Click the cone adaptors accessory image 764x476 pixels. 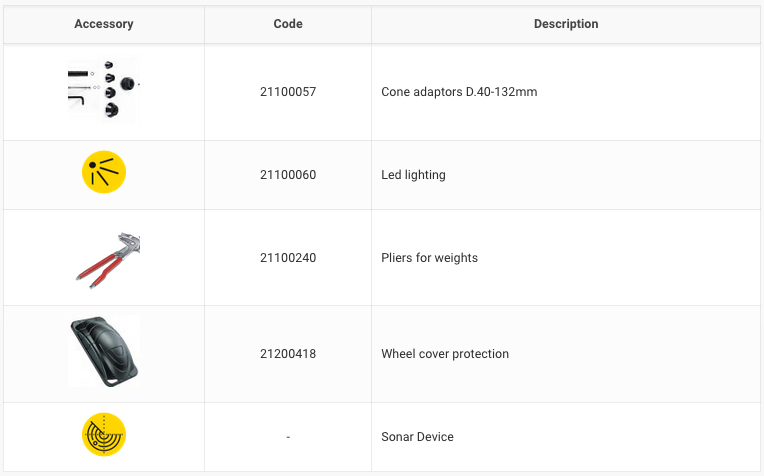coord(104,92)
